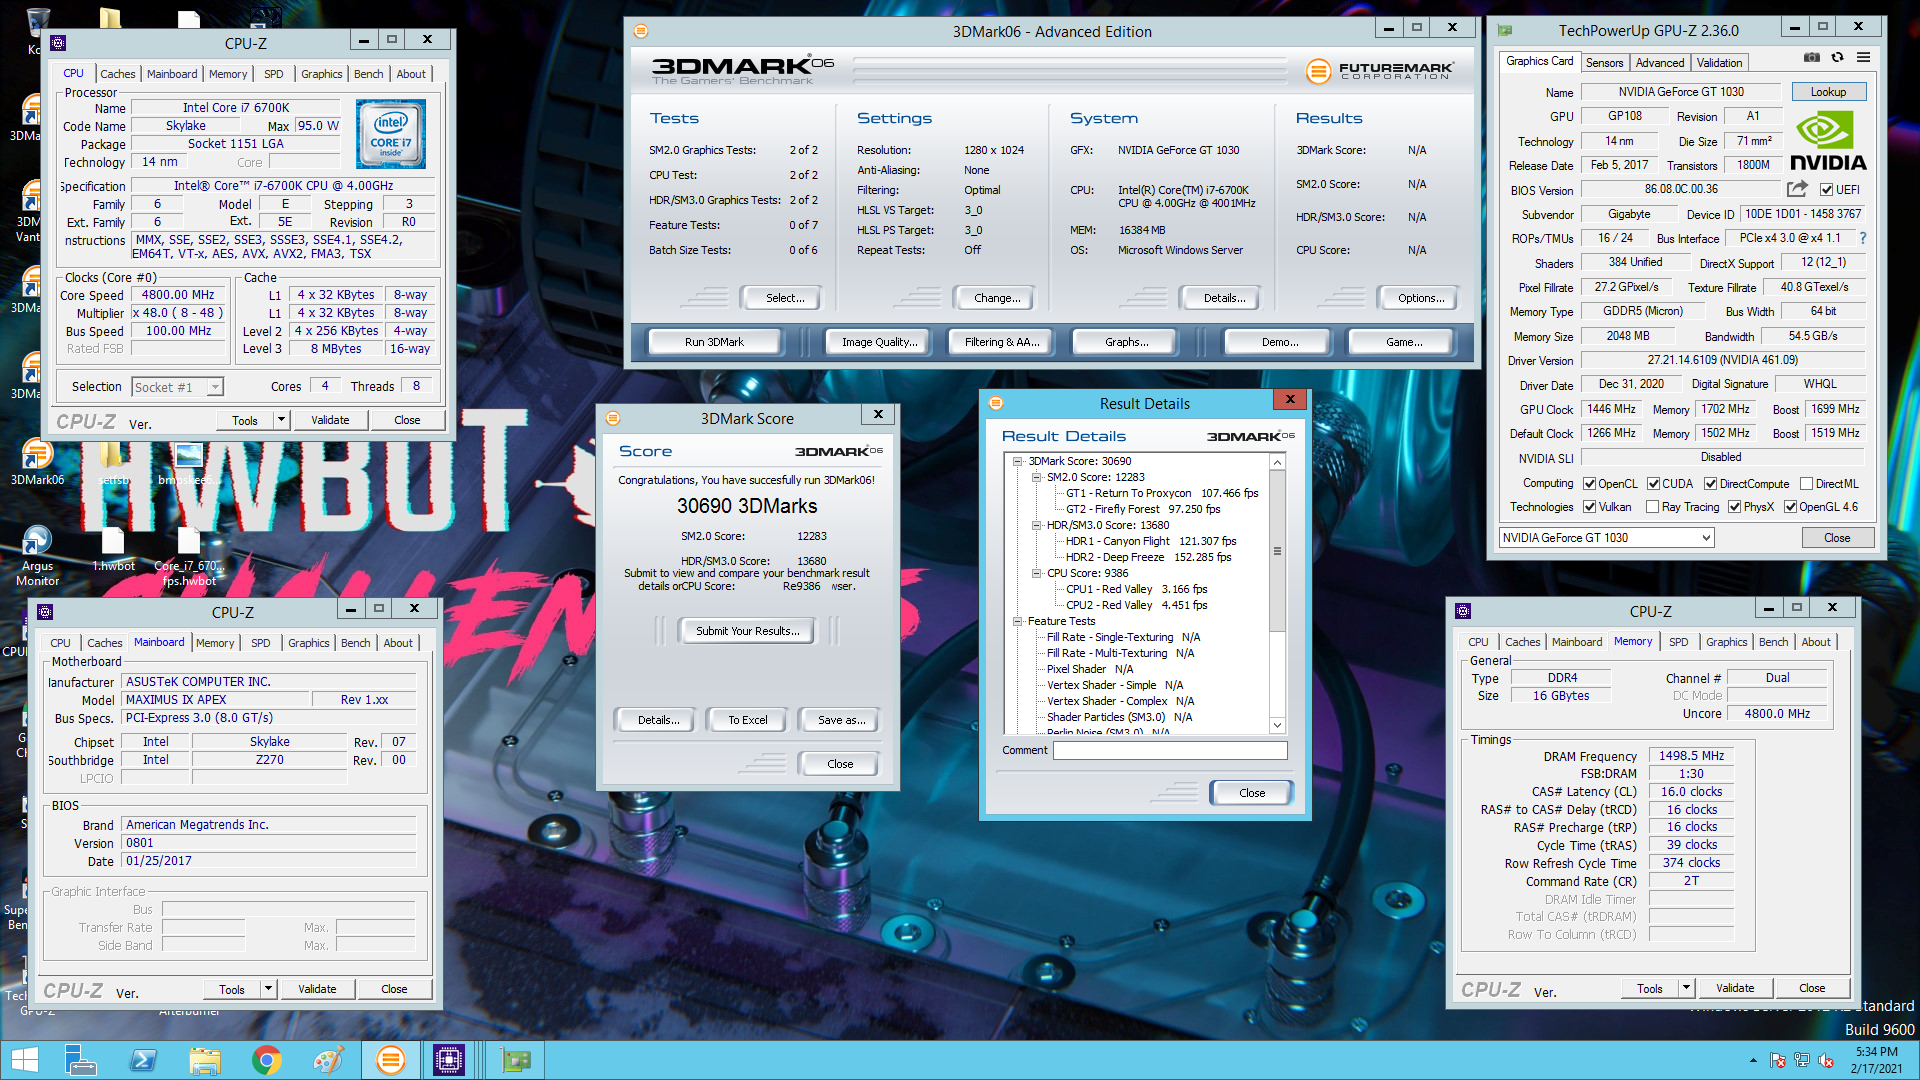This screenshot has height=1080, width=1920.
Task: Toggle the Vulkan checkbox
Action: pos(1589,507)
